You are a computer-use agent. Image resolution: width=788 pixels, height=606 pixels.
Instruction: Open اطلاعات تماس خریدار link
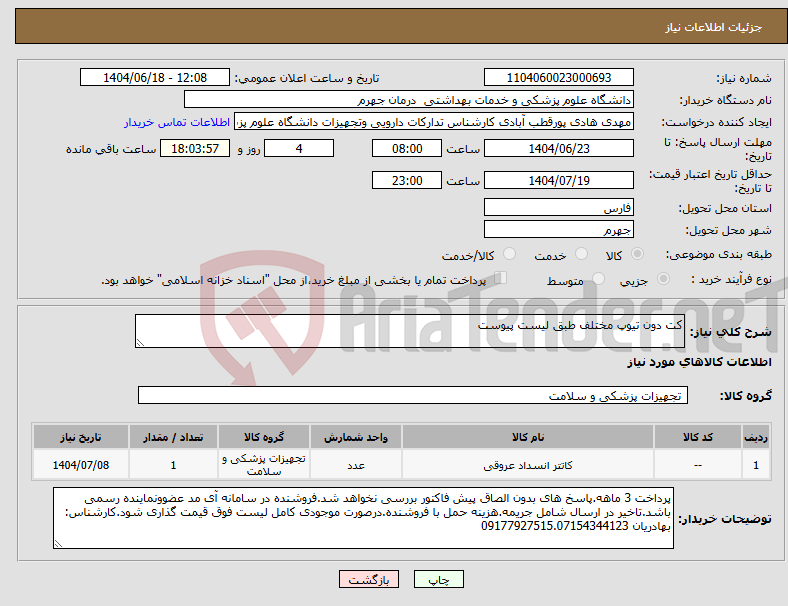tap(177, 123)
